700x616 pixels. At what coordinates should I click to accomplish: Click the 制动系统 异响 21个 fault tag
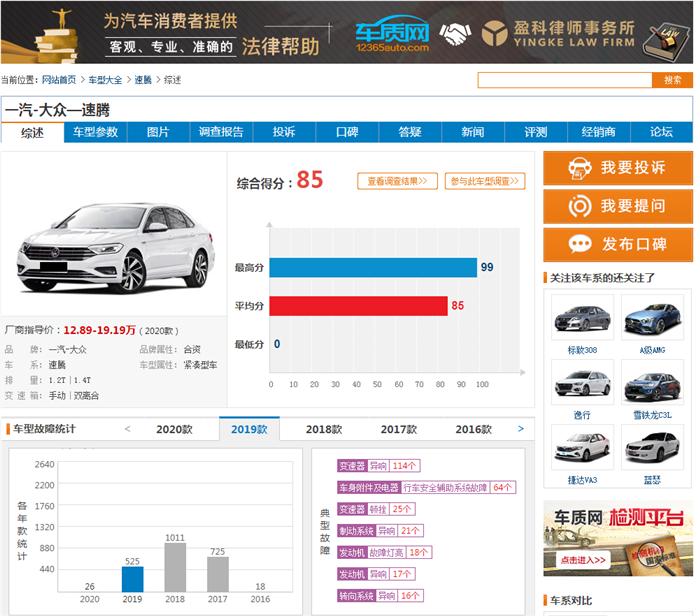click(380, 531)
